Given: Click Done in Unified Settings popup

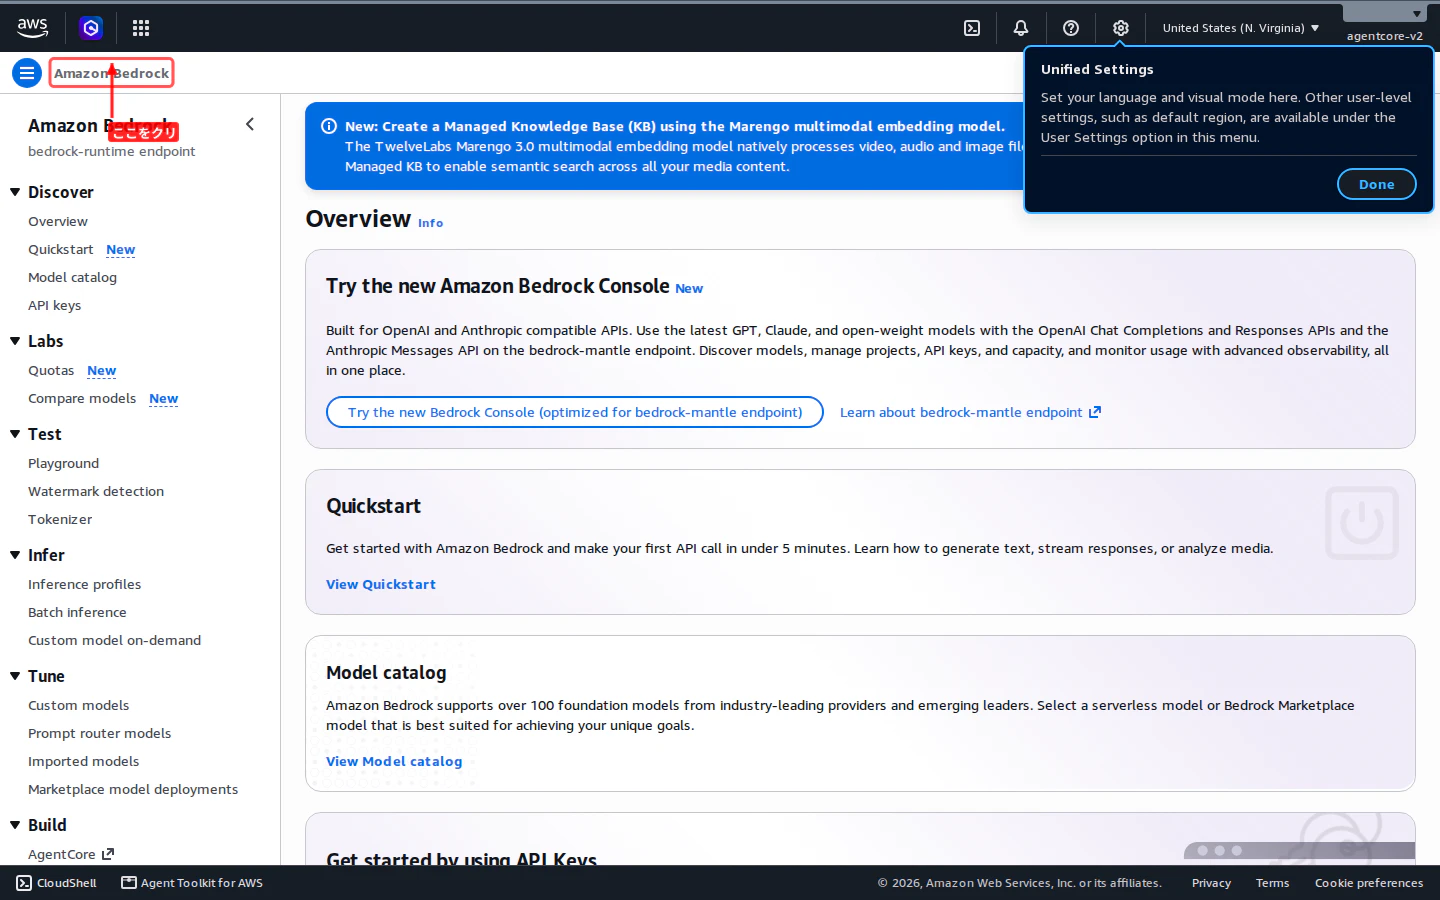Looking at the screenshot, I should click(1376, 184).
